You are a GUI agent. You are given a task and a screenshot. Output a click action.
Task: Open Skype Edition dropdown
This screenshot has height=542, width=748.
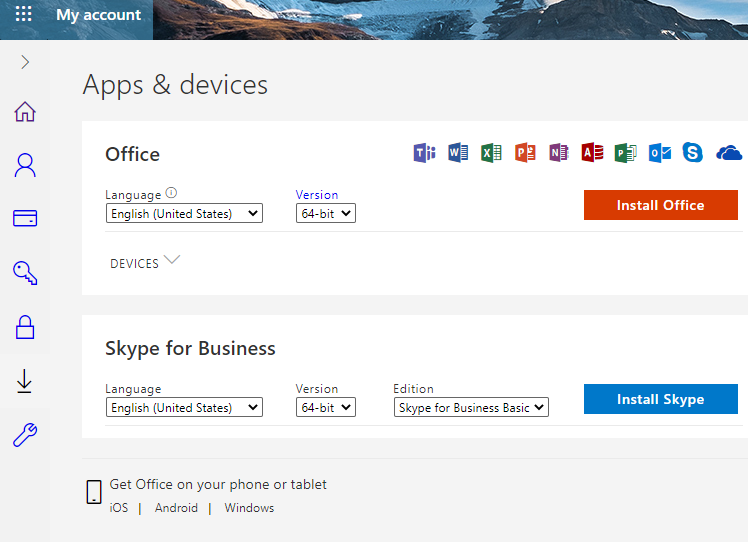471,407
